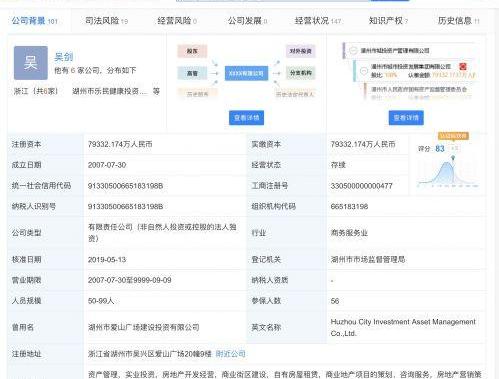Click the paid-in capital value 79332.174万人民币
The height and width of the screenshot is (379, 499).
pos(363,144)
